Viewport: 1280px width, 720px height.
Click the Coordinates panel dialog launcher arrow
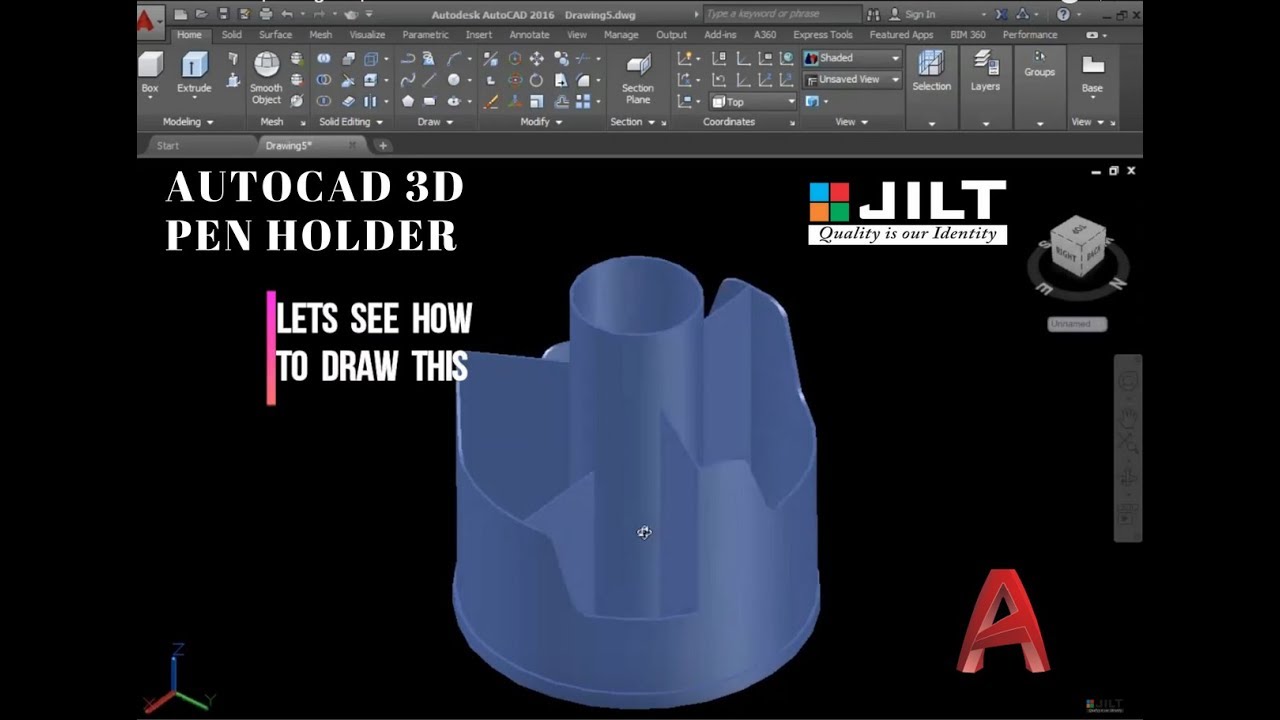pyautogui.click(x=792, y=123)
